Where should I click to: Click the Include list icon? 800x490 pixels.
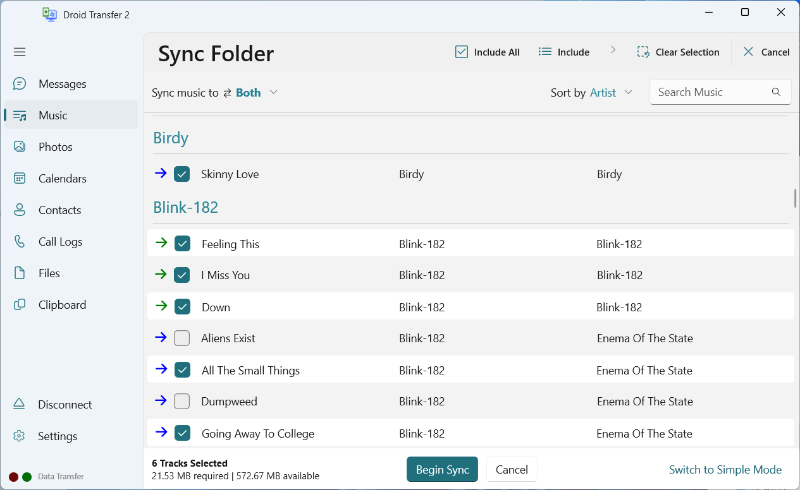coord(545,52)
